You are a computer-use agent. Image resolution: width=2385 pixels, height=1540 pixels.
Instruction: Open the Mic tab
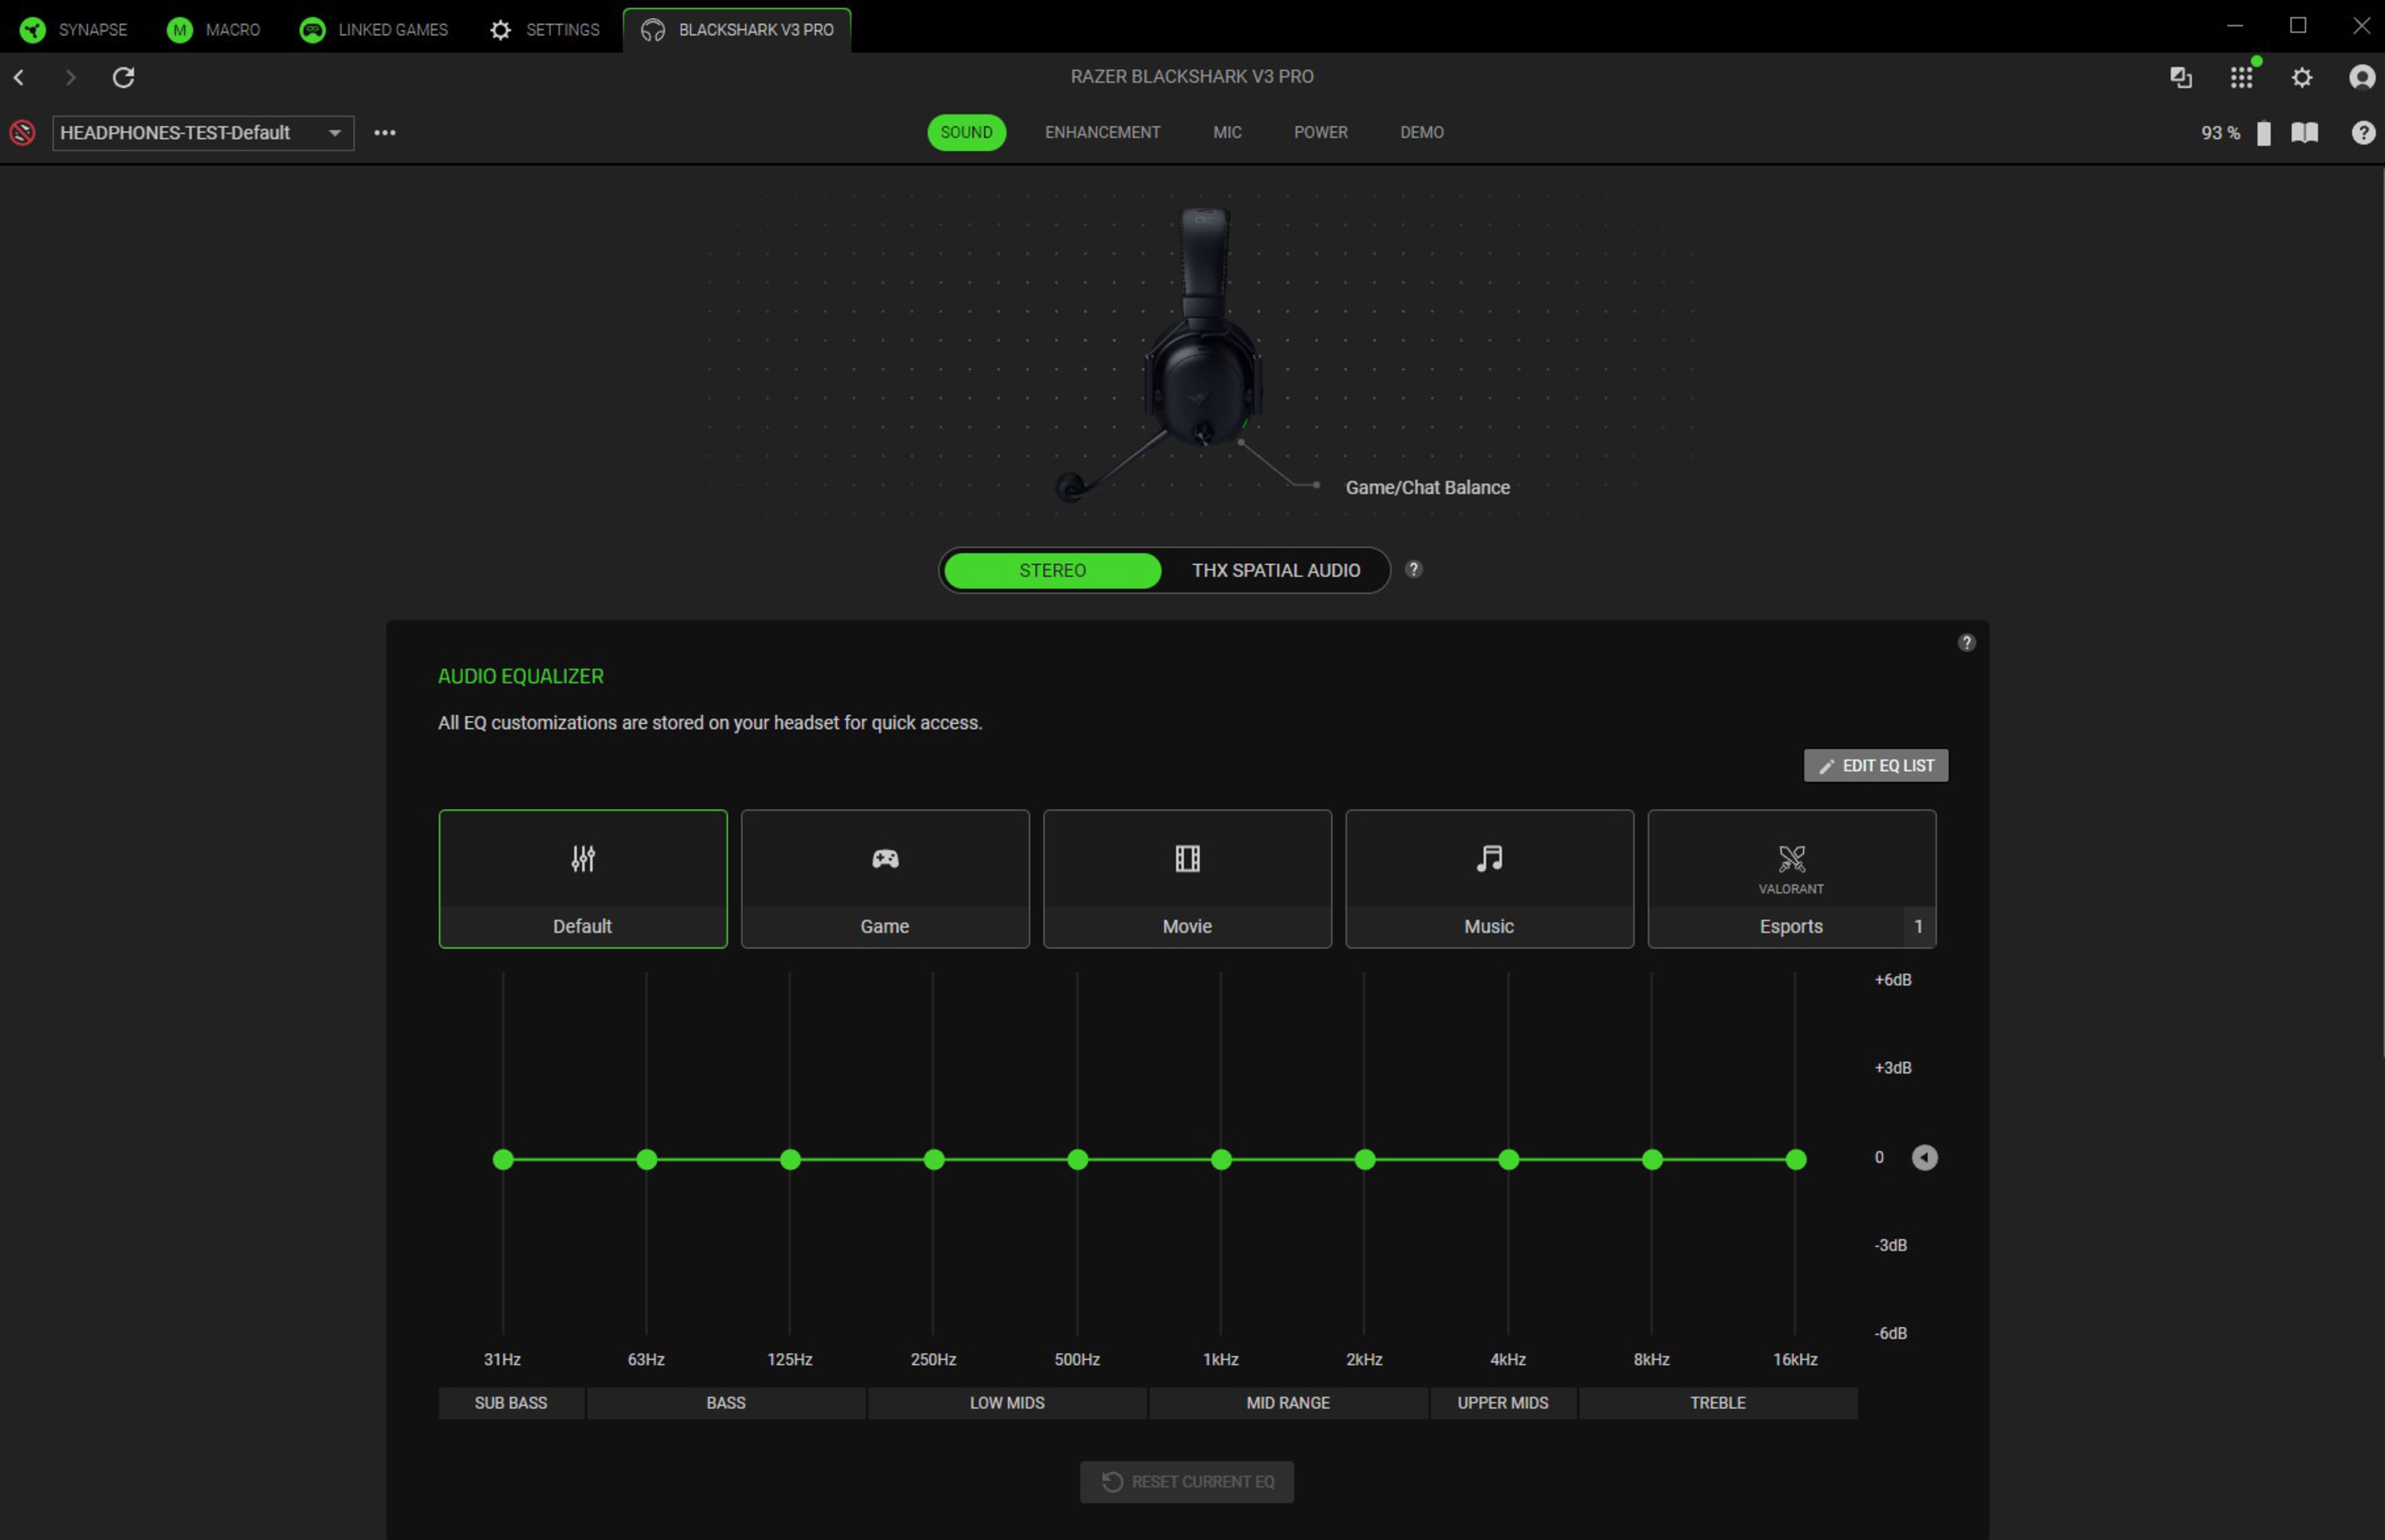point(1227,133)
